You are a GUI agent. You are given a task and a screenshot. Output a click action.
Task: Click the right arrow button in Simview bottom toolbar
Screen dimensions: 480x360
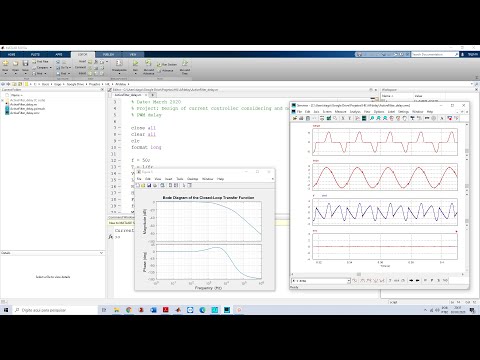(417, 281)
